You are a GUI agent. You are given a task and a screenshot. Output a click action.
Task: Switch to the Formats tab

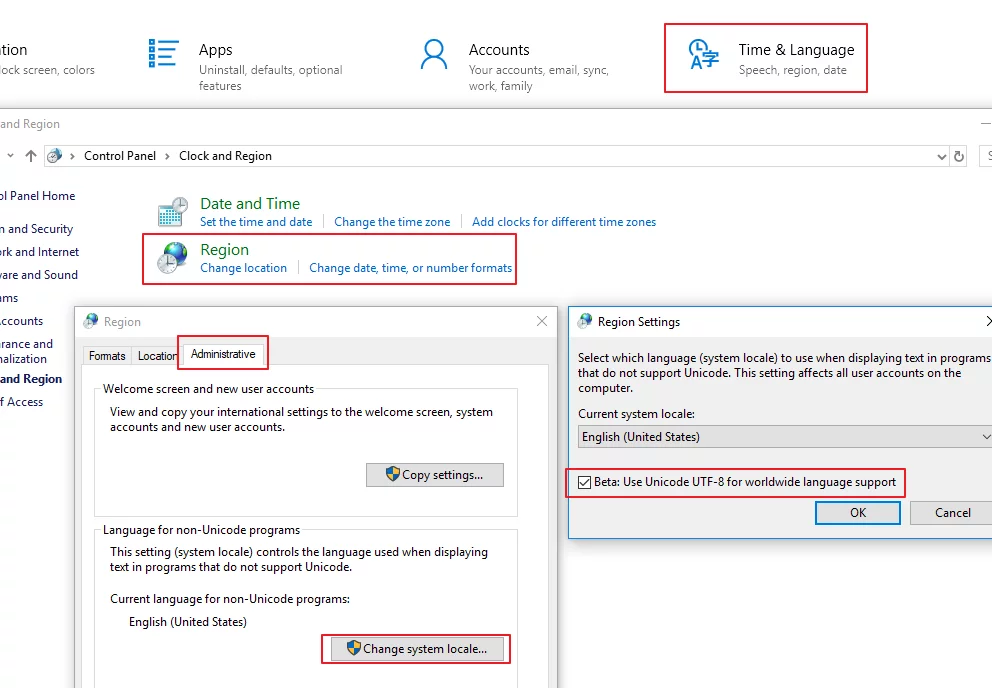coord(107,356)
